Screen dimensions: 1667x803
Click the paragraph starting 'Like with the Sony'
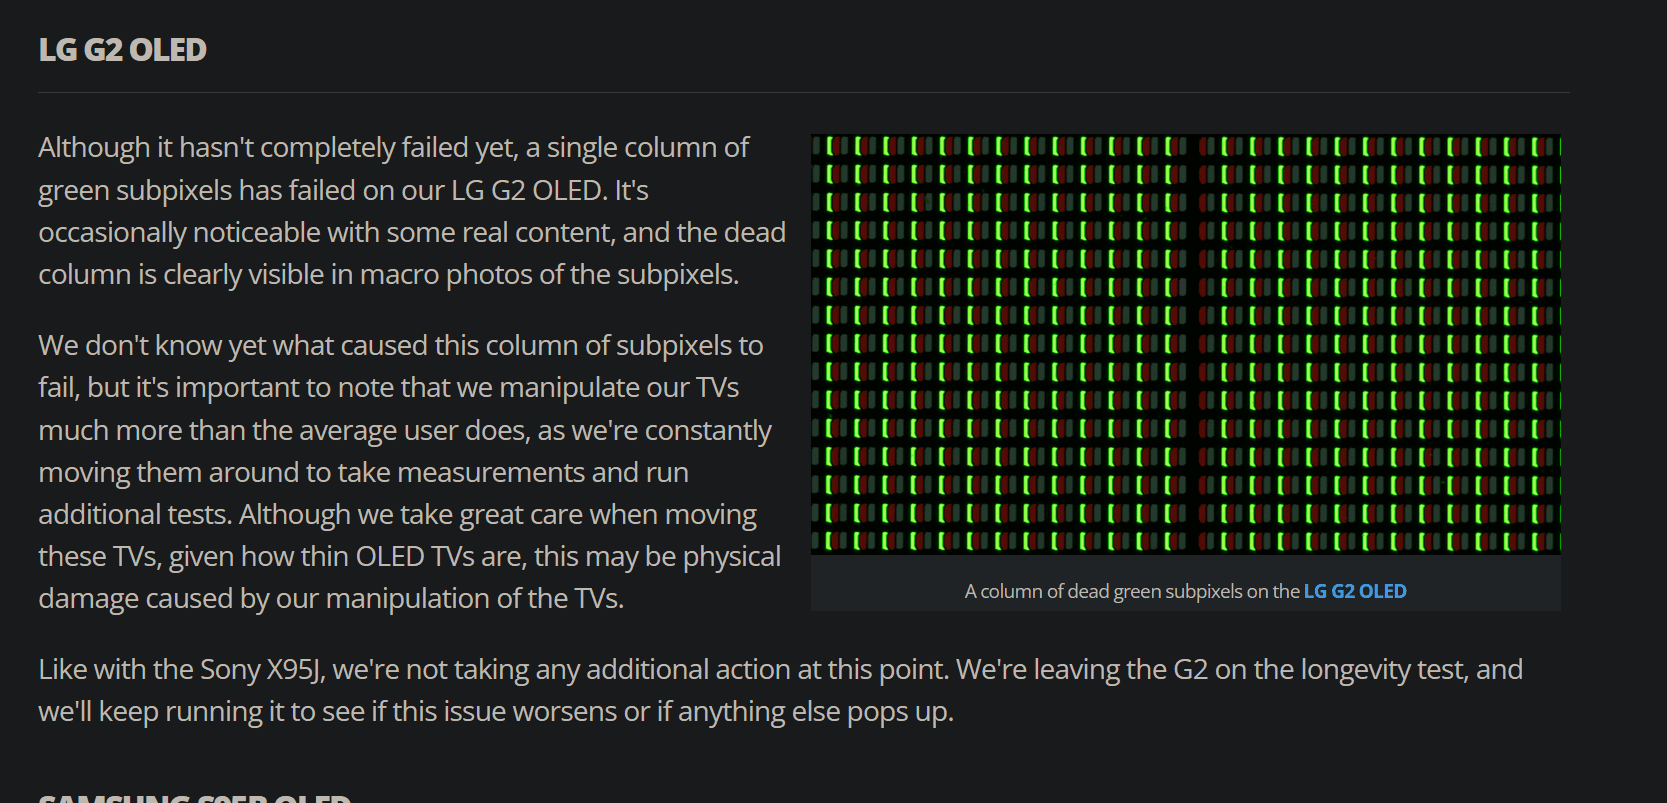[x=780, y=690]
